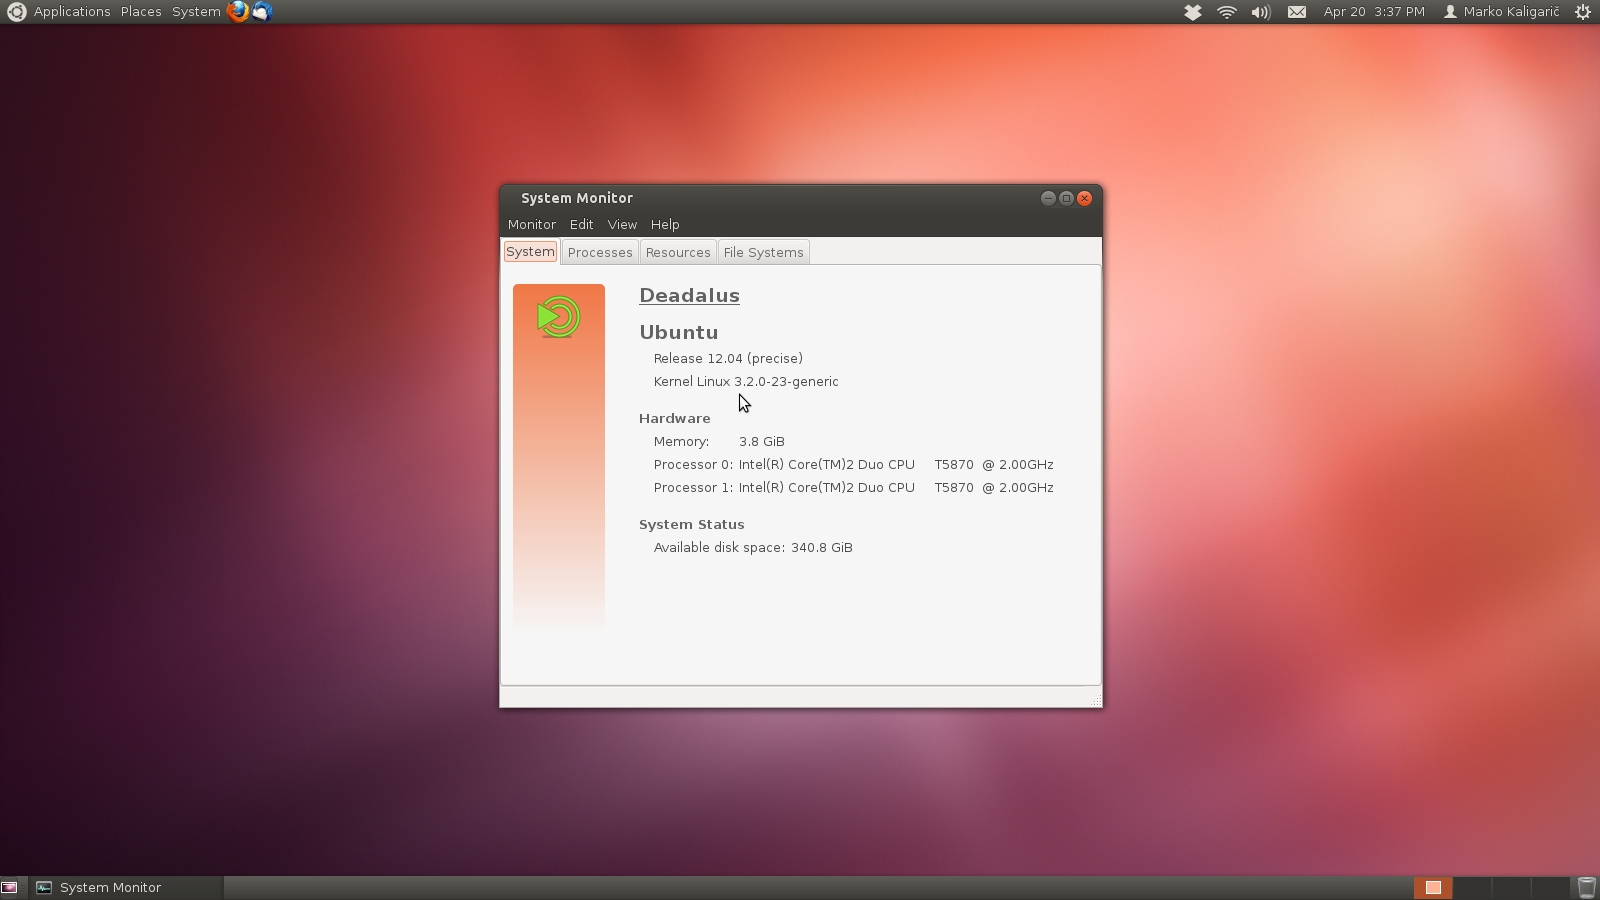Open the System menu in top panel
The width and height of the screenshot is (1600, 900).
point(196,12)
